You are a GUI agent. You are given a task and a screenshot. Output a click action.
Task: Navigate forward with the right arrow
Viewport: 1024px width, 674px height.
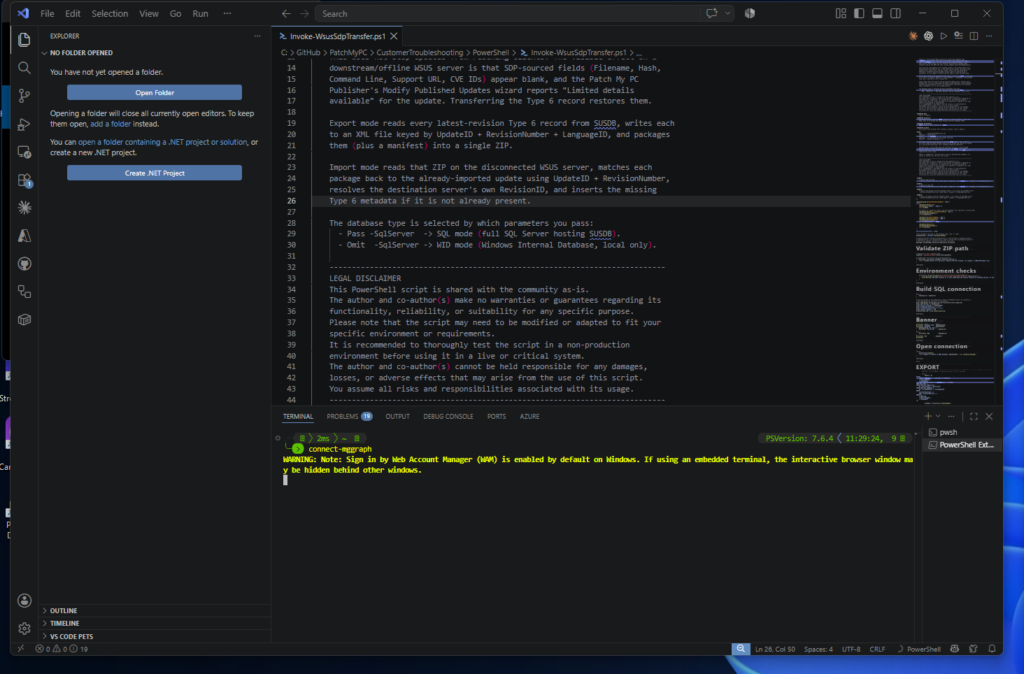304,14
